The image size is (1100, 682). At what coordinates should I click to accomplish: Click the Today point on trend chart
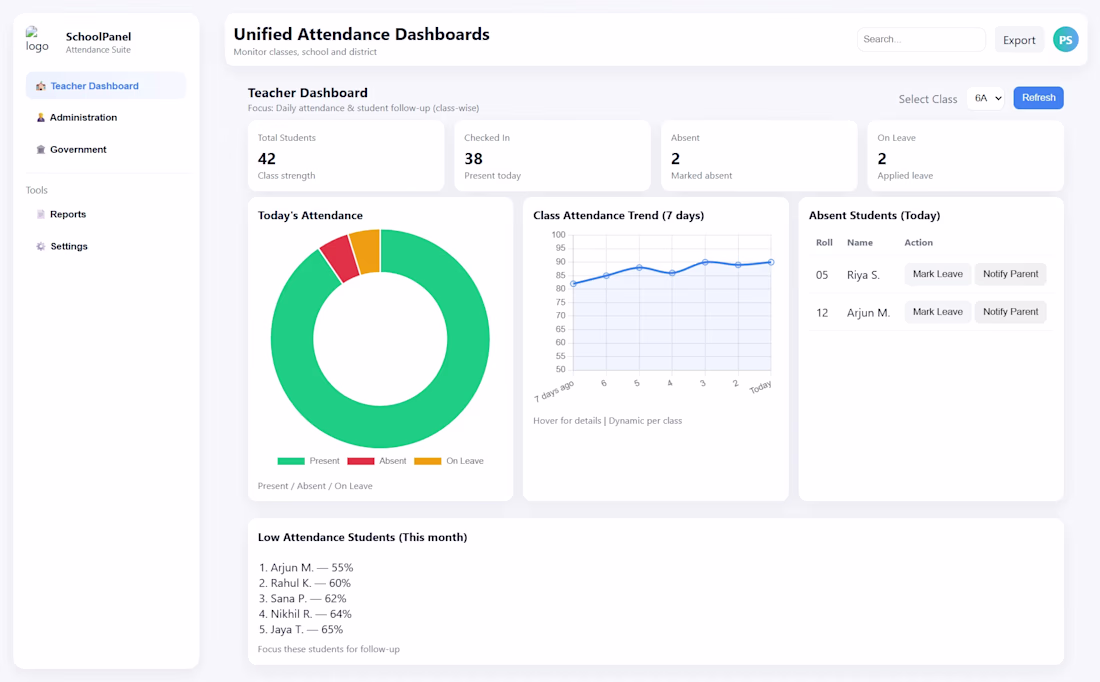click(x=771, y=262)
